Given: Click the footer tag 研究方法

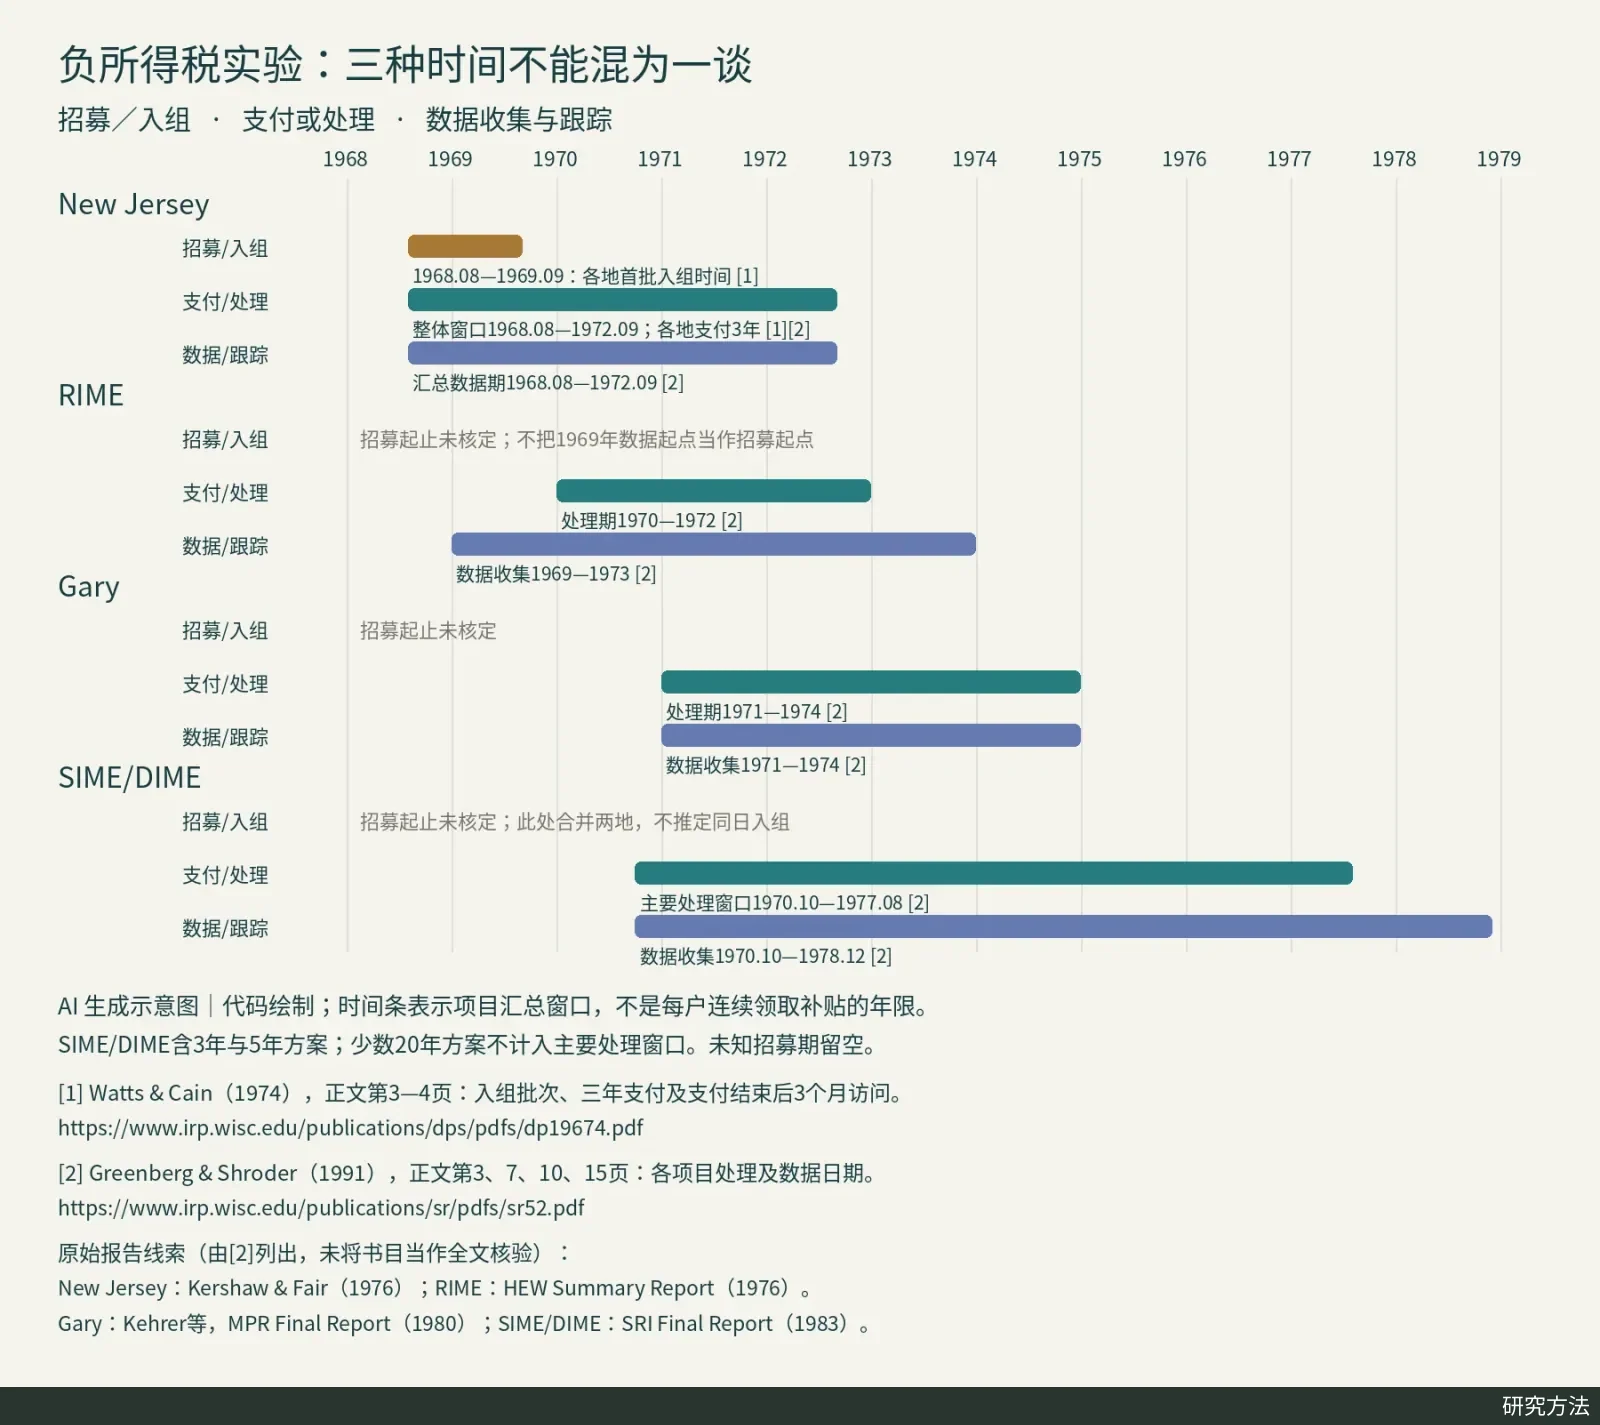Looking at the screenshot, I should pos(1545,1406).
